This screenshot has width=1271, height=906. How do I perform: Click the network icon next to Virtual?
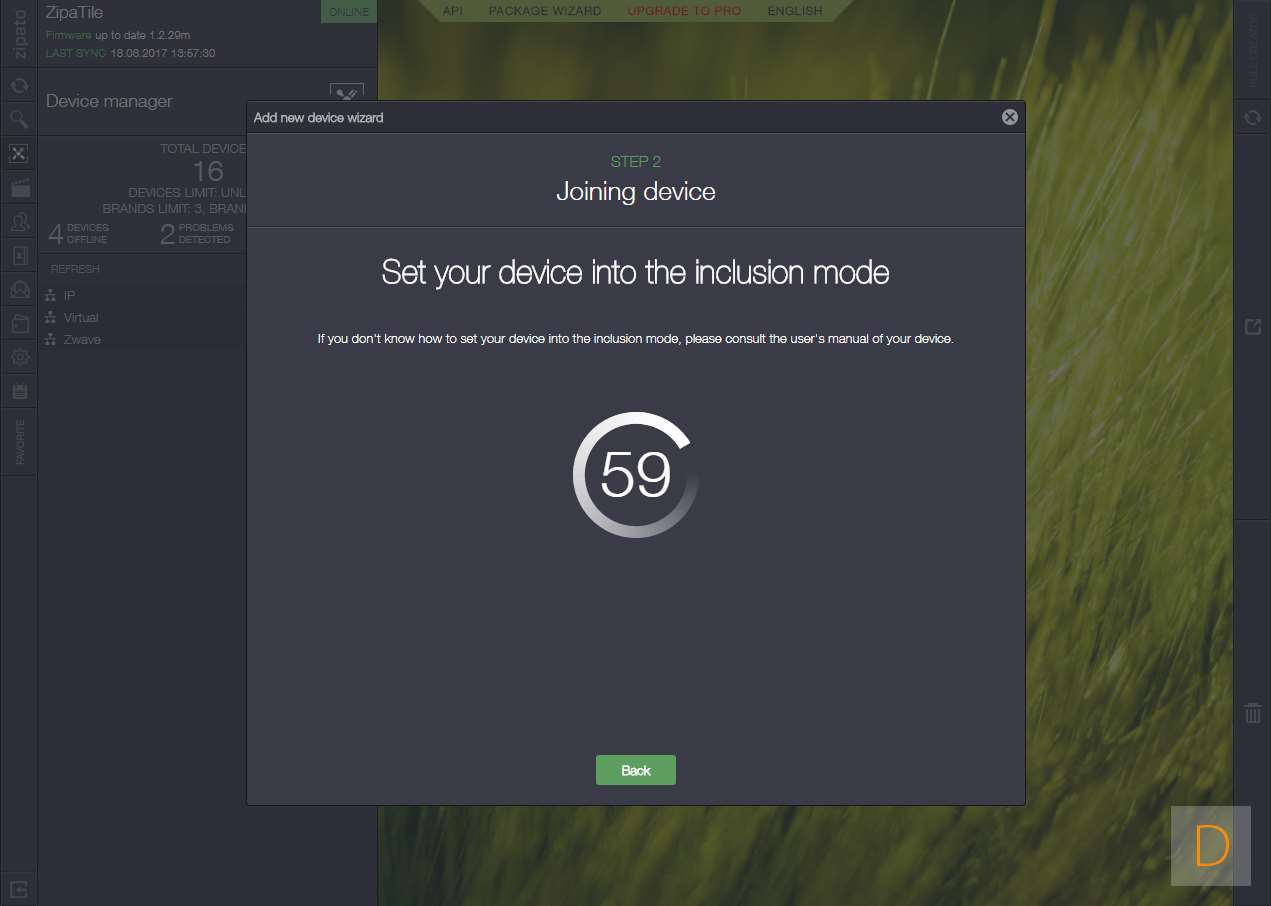pos(51,318)
